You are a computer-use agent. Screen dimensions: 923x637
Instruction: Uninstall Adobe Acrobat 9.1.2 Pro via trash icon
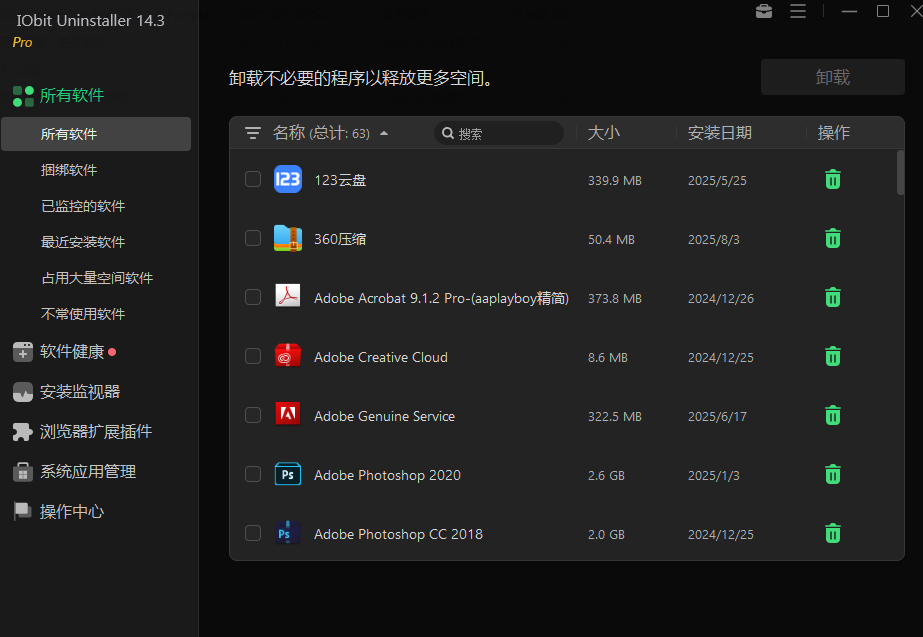pyautogui.click(x=832, y=297)
